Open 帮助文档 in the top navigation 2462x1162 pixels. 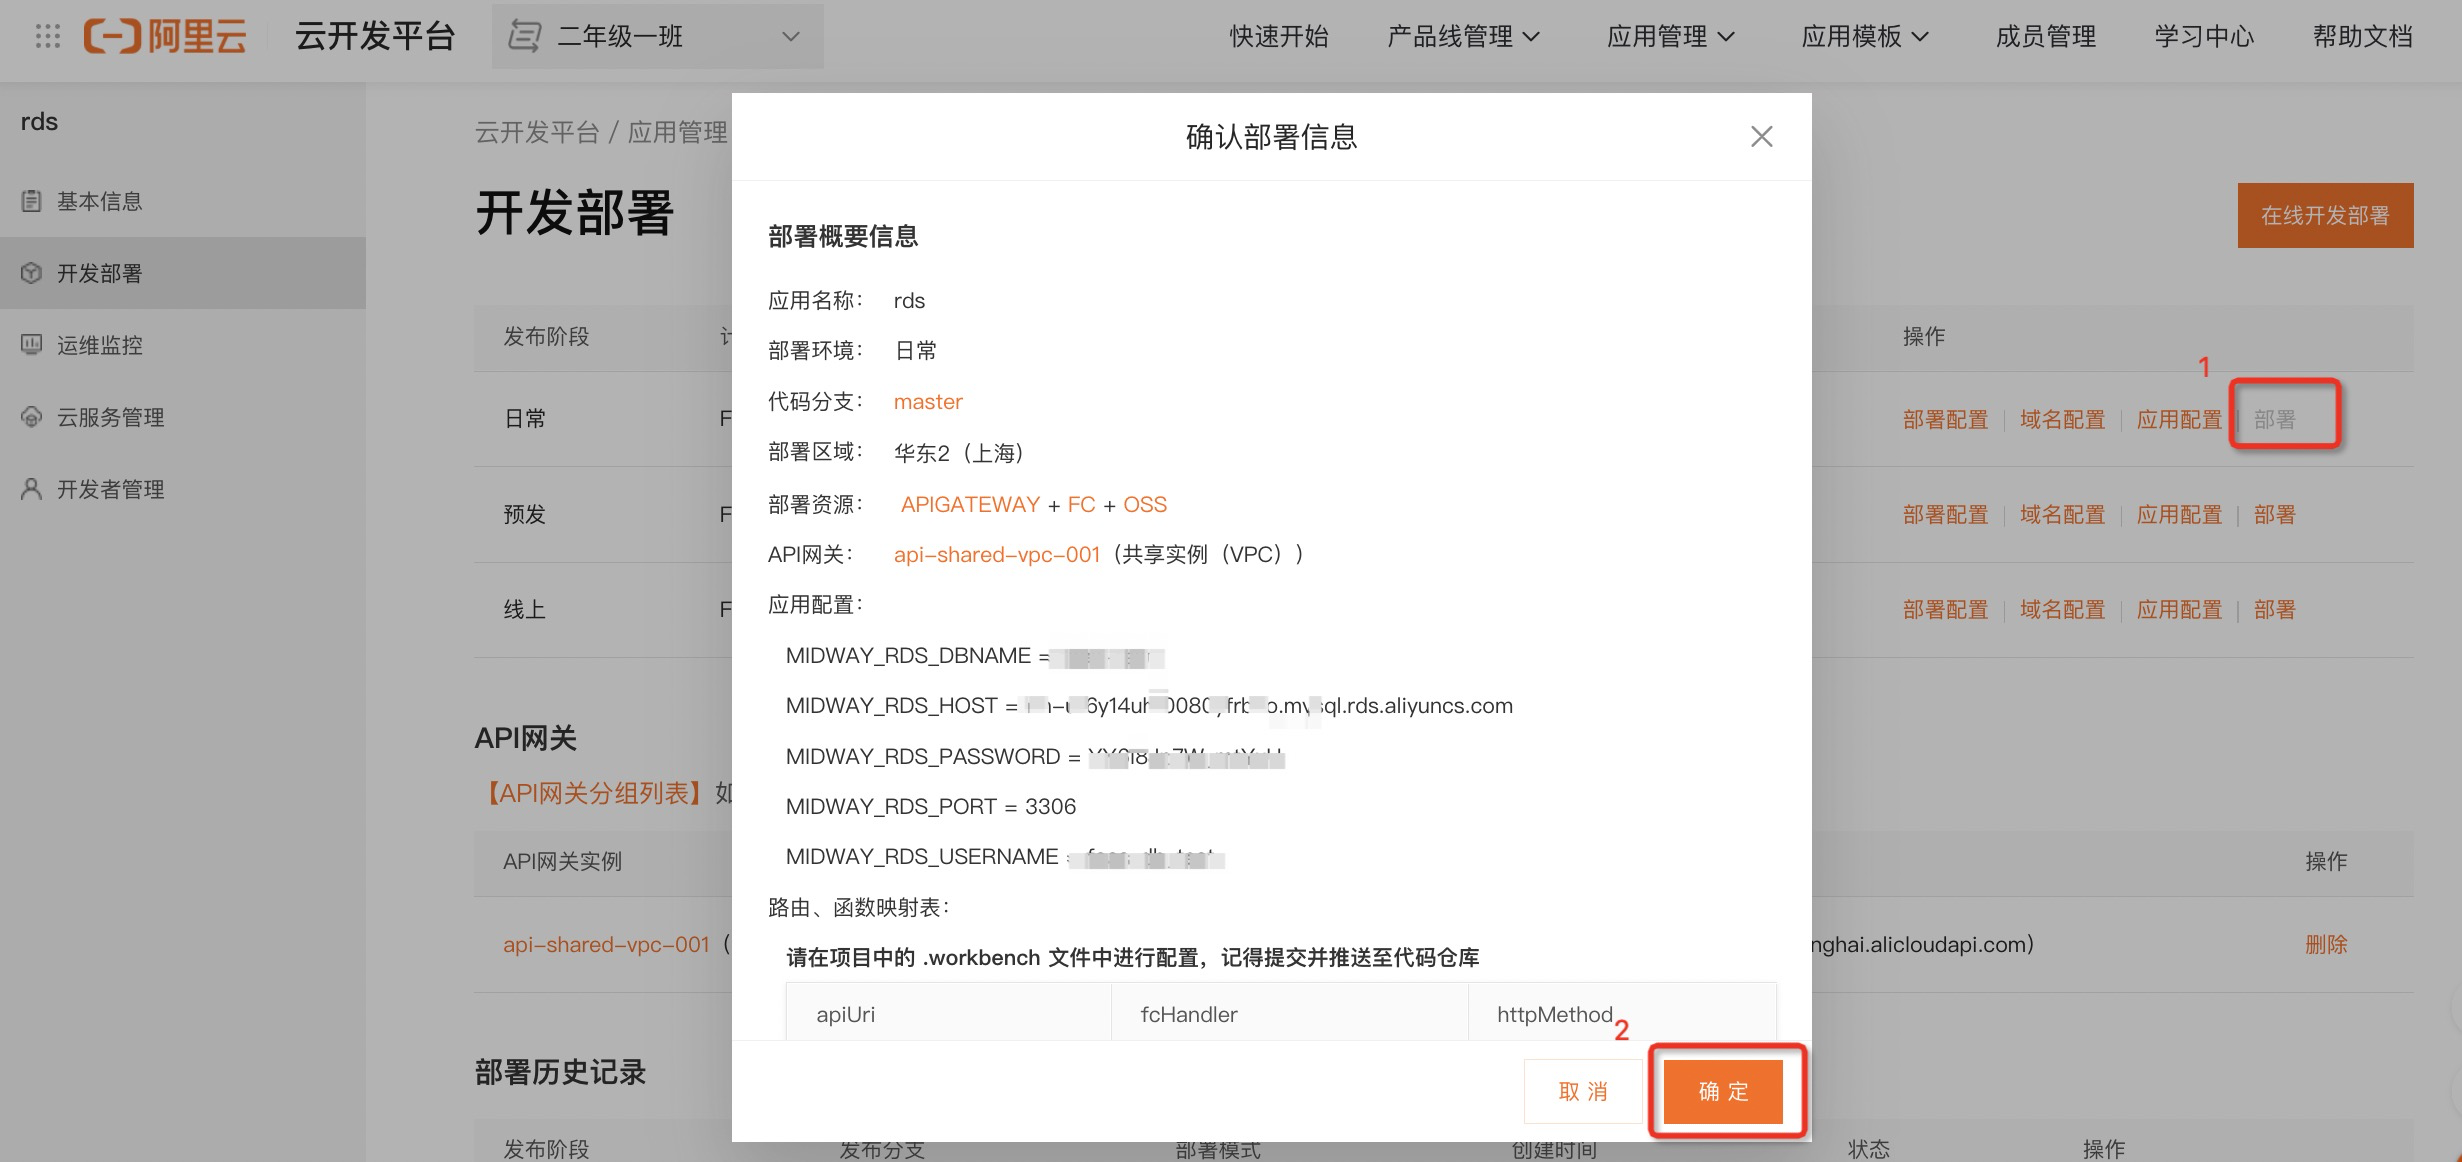[x=2362, y=37]
